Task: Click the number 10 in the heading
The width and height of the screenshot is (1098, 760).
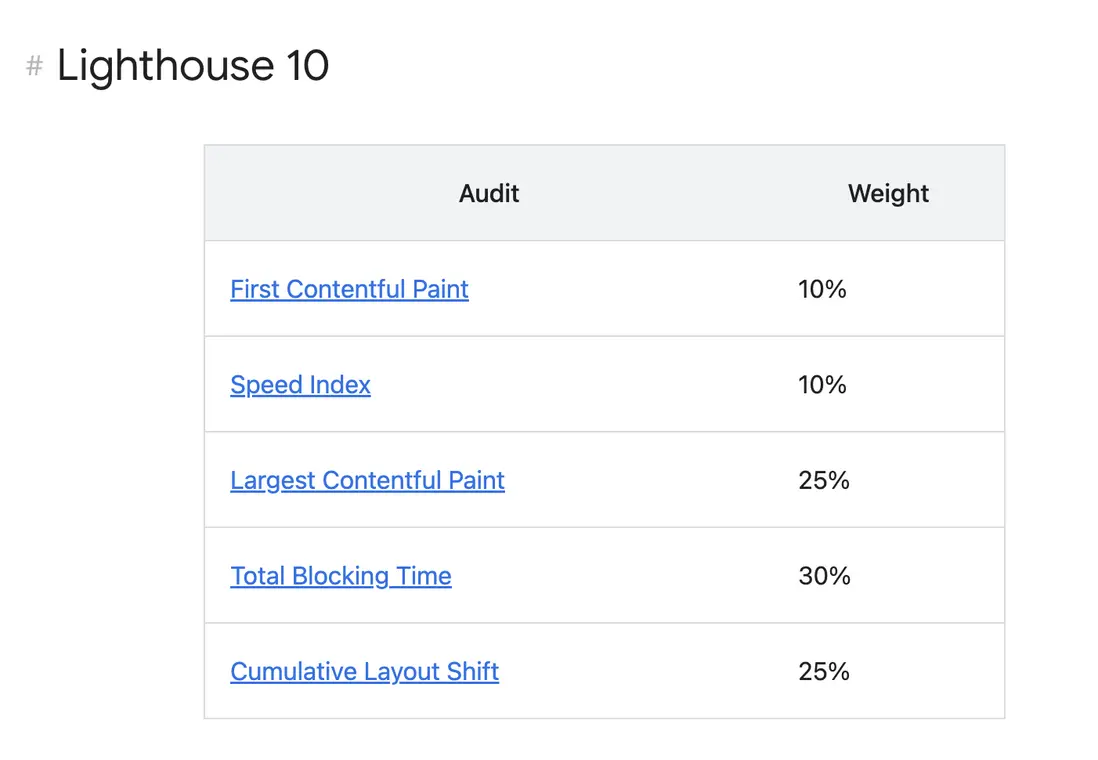Action: coord(307,67)
